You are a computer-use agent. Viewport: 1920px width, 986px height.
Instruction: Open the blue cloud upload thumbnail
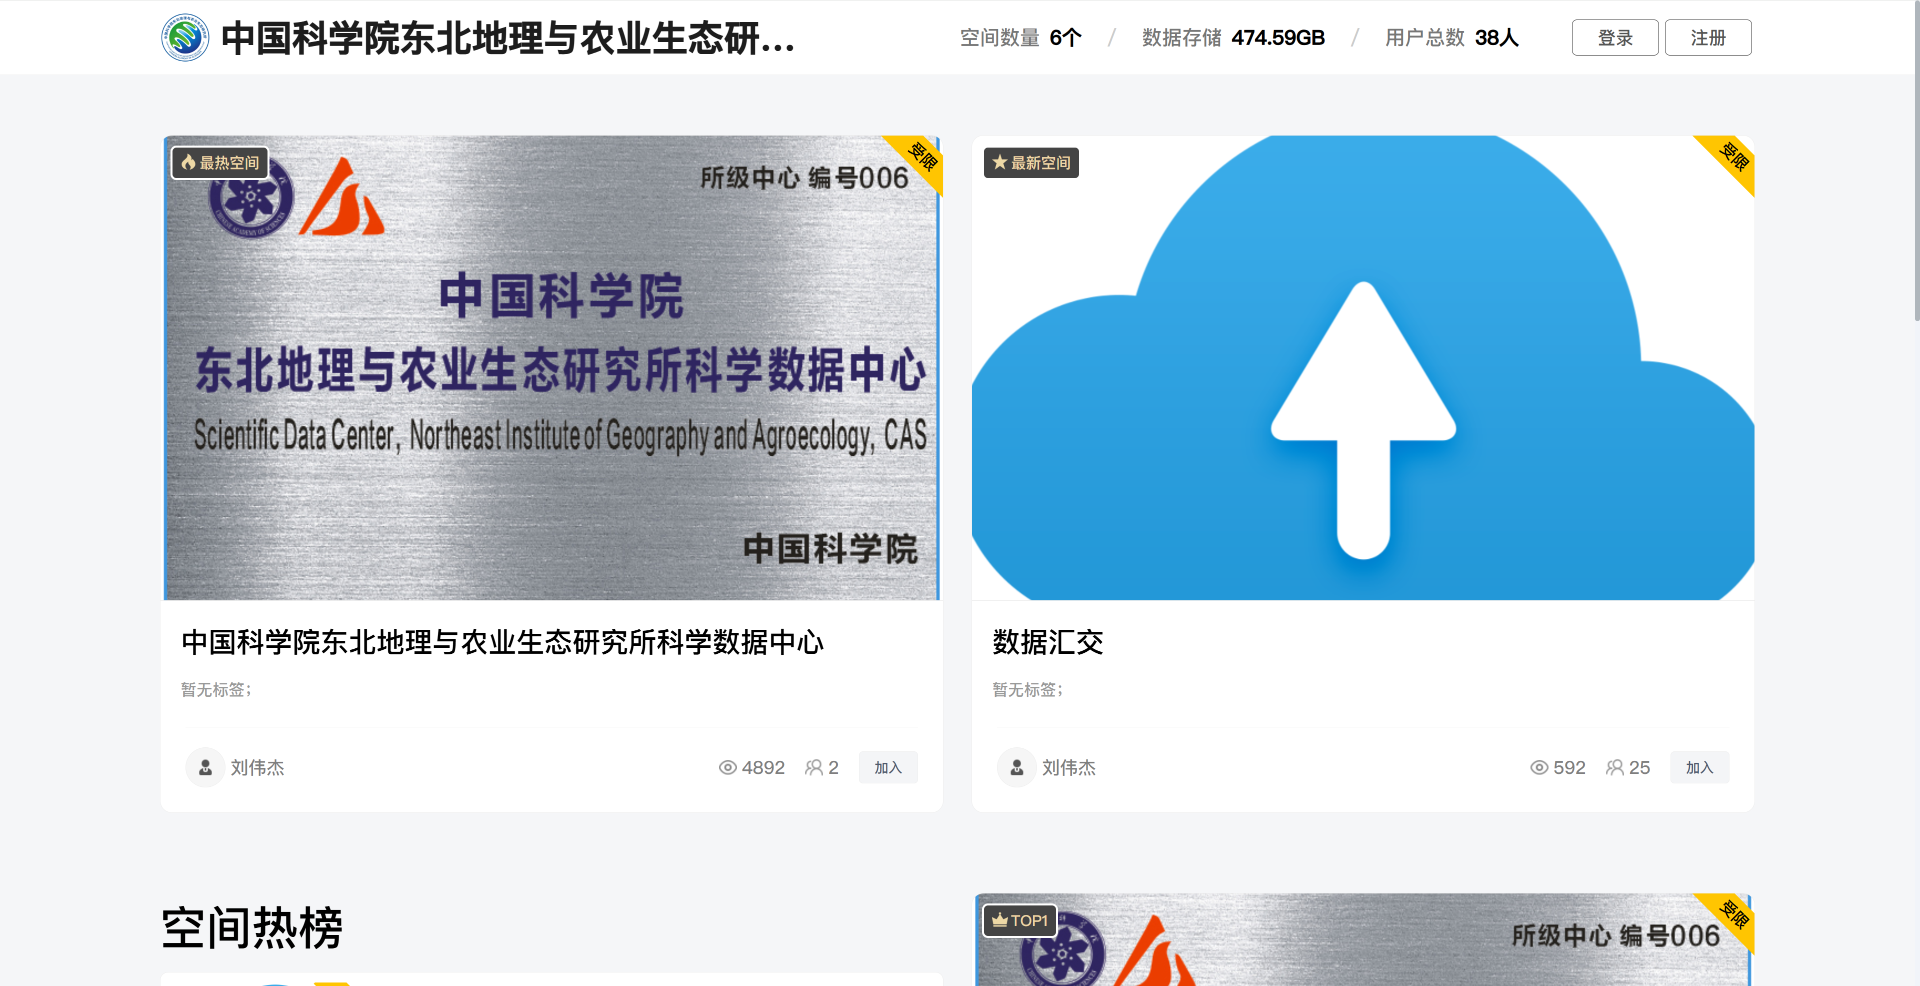click(1363, 368)
